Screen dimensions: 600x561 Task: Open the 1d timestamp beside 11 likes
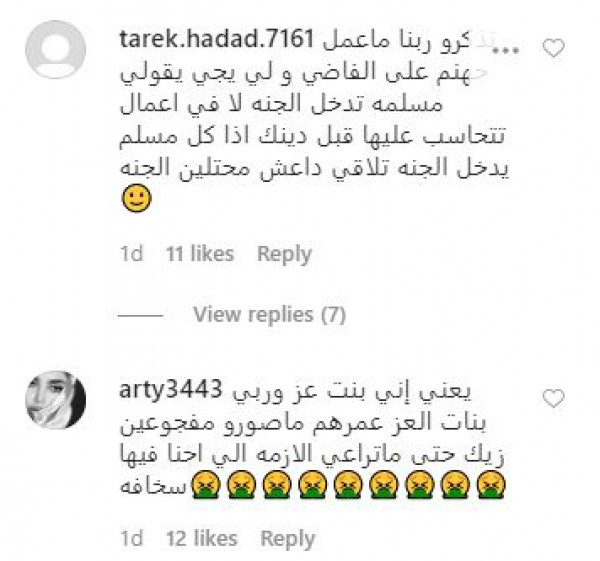tap(132, 254)
